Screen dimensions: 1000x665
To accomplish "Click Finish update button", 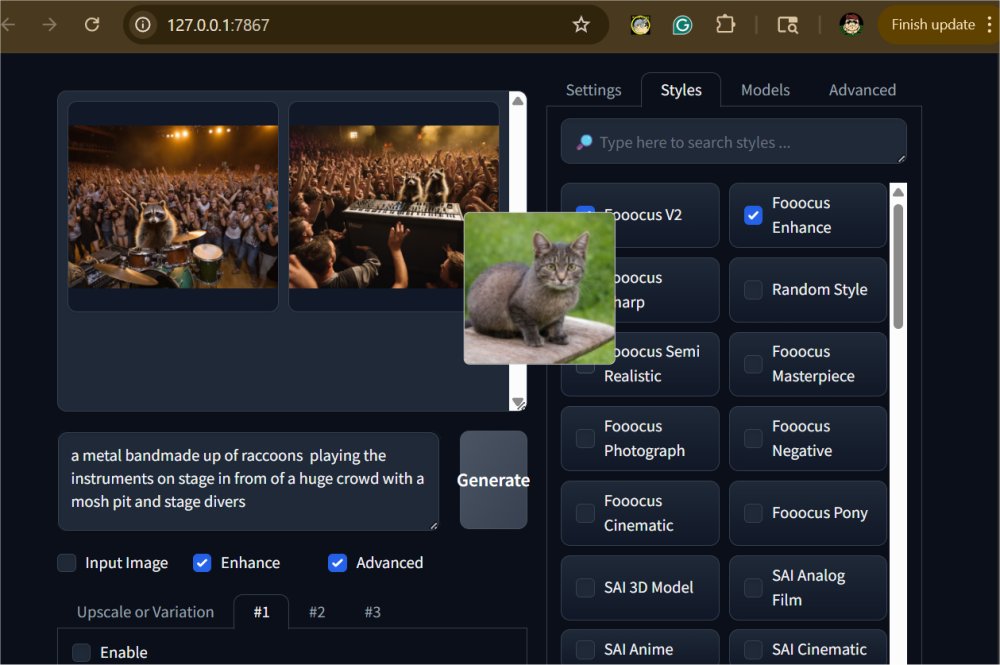I will (932, 25).
